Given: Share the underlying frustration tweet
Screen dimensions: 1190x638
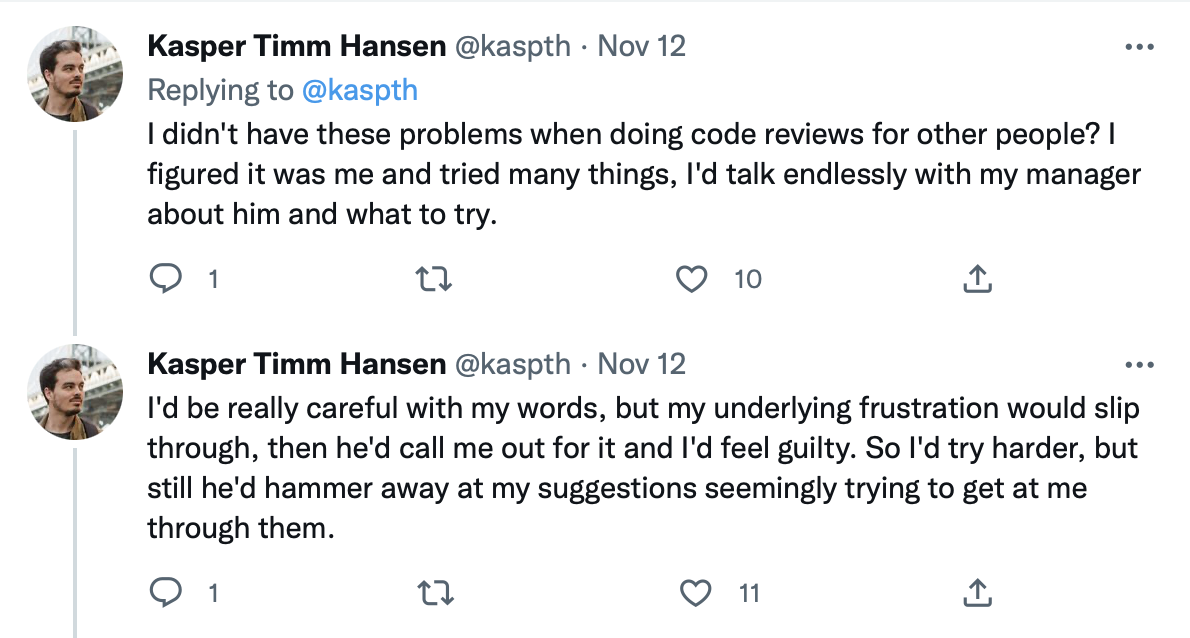Looking at the screenshot, I should click(x=976, y=593).
